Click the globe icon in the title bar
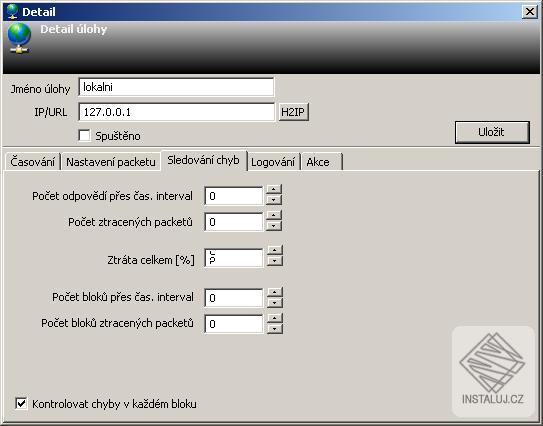The width and height of the screenshot is (543, 426). 12,11
